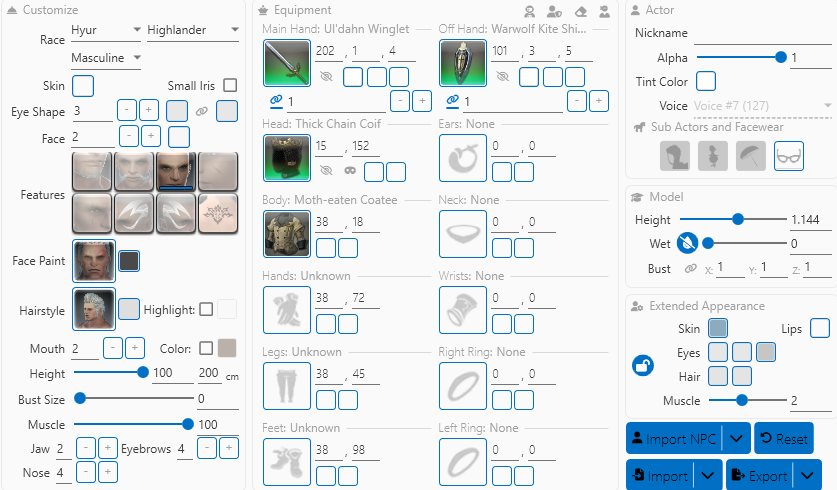Image resolution: width=837 pixels, height=490 pixels.
Task: Open the Thick Chain Coif head slot icon
Action: coord(287,158)
